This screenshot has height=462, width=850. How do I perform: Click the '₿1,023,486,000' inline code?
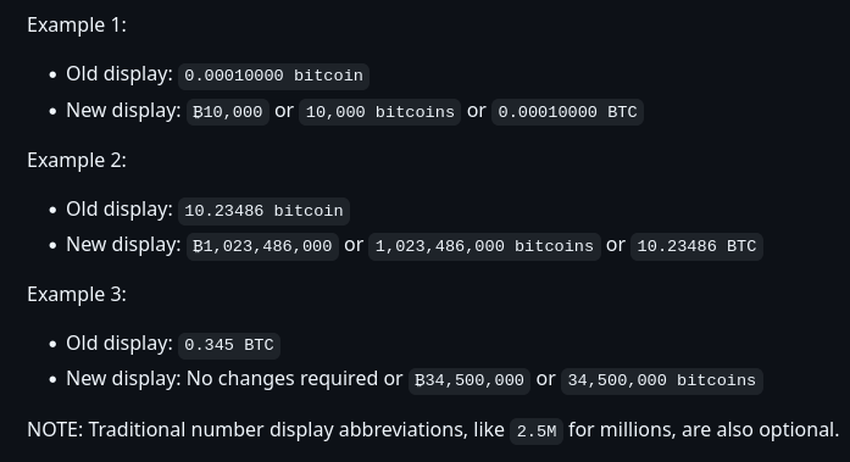coord(262,246)
